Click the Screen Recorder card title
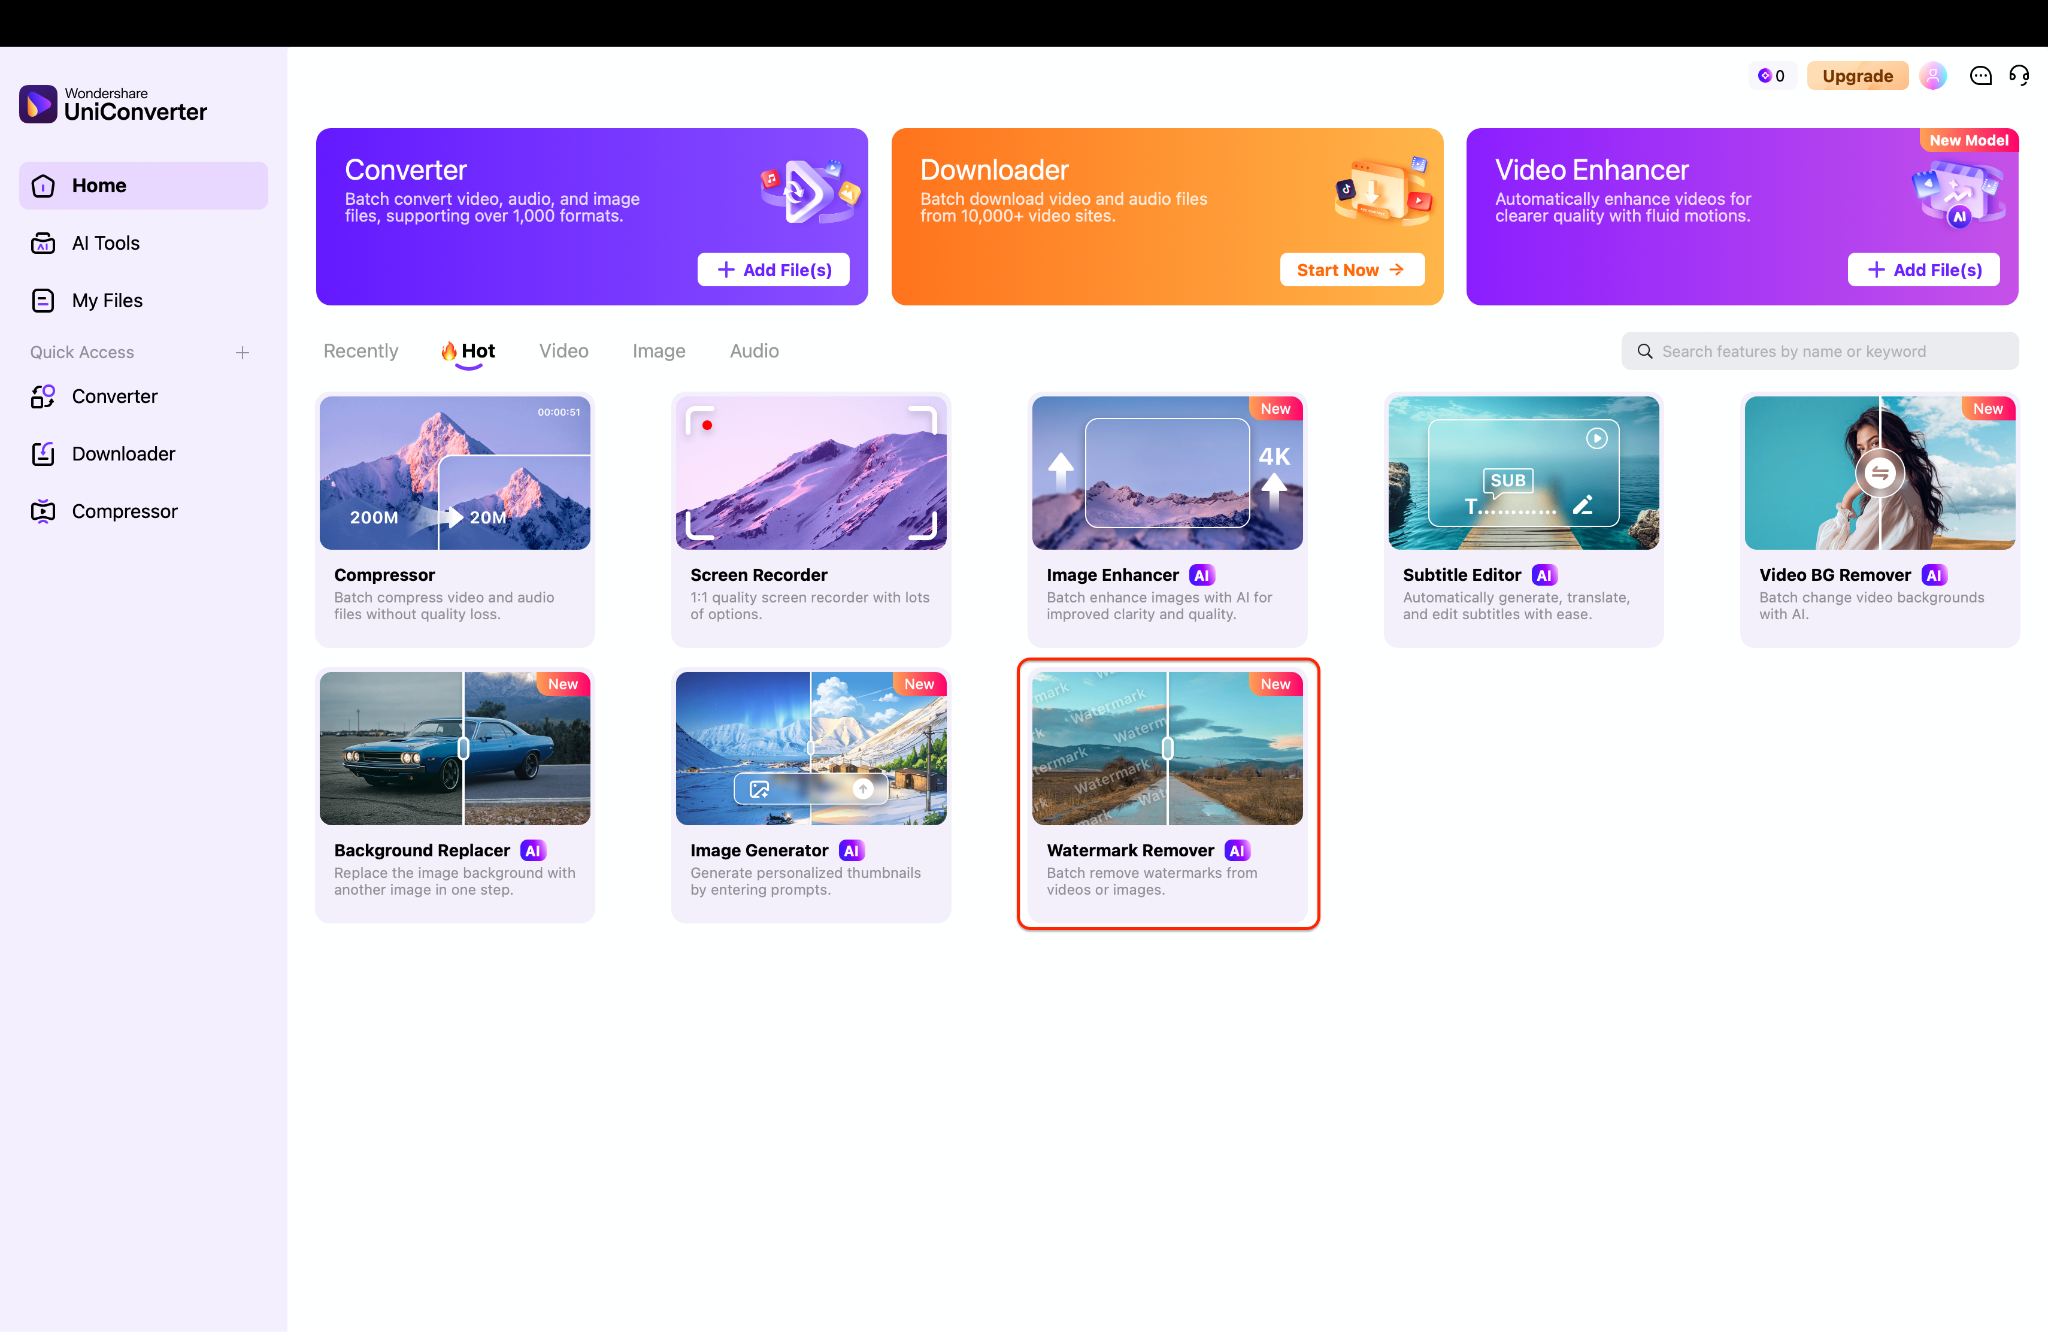Viewport: 2048px width, 1332px height. click(x=759, y=575)
